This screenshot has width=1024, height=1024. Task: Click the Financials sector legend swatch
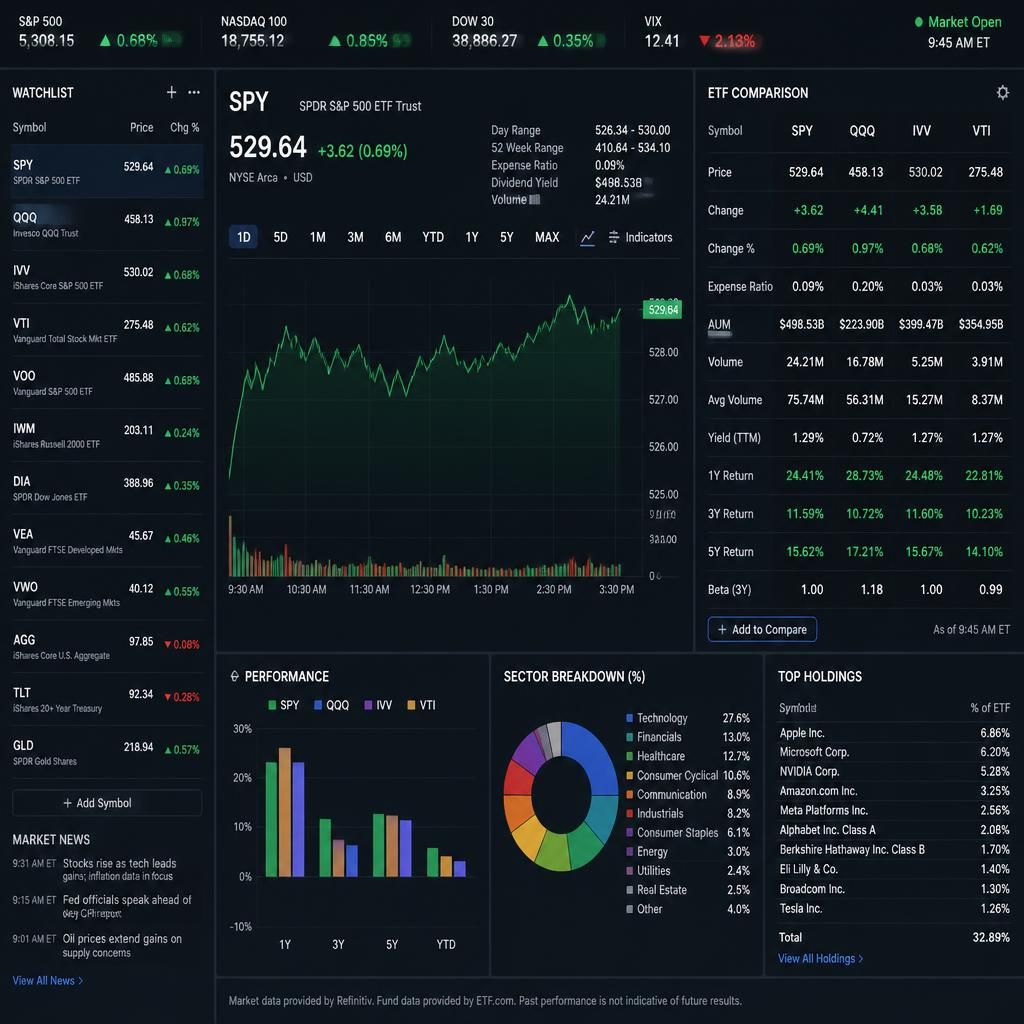click(x=630, y=737)
